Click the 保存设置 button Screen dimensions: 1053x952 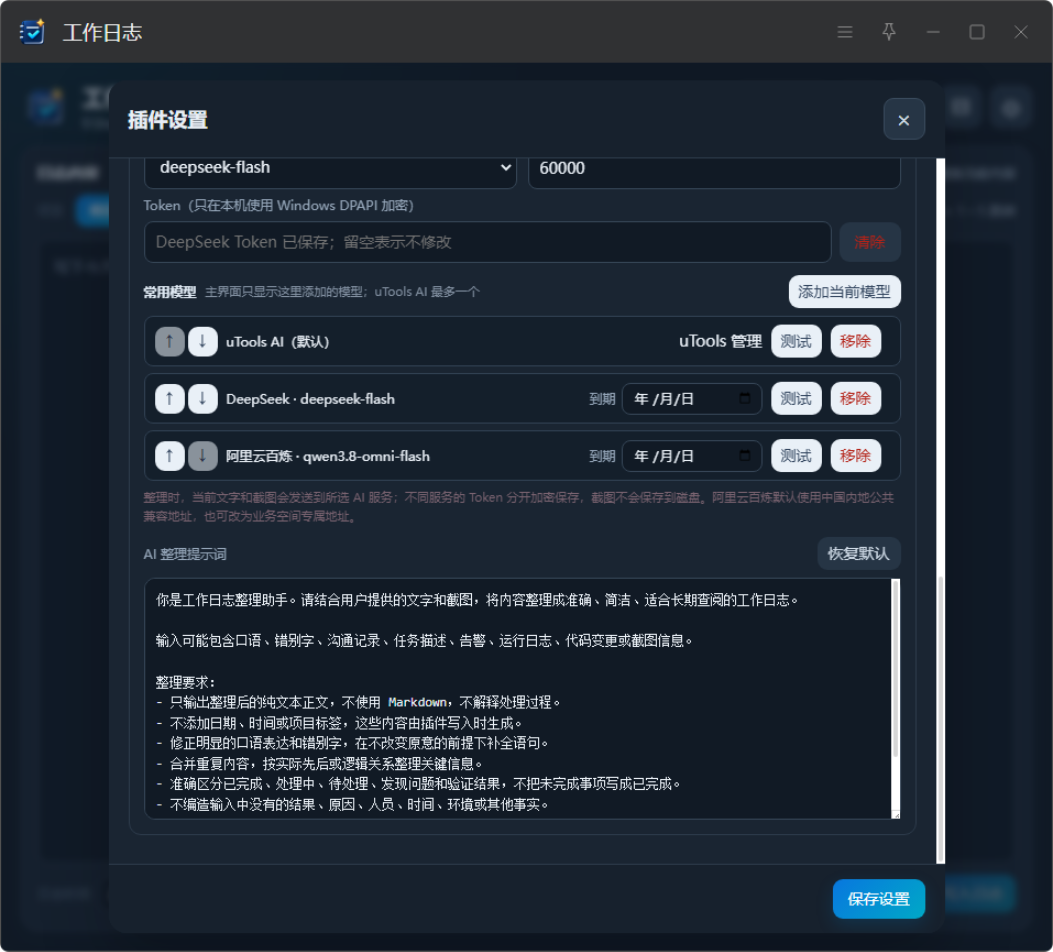pos(878,898)
